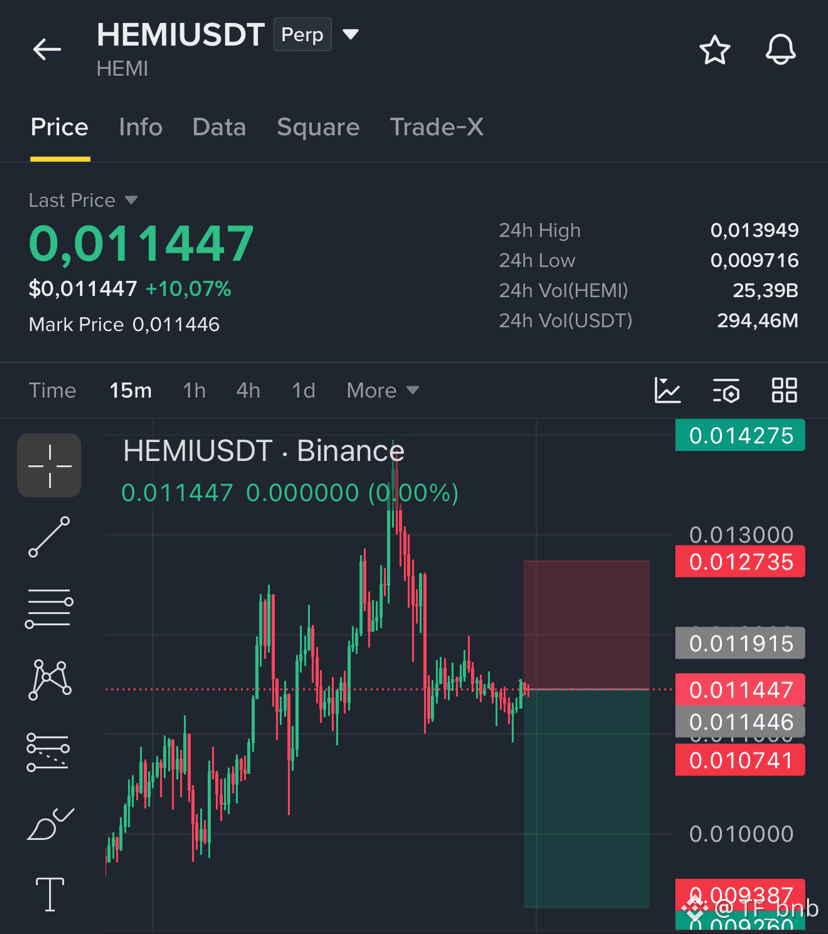This screenshot has height=934, width=828.
Task: Select the brush drawing tool
Action: pyautogui.click(x=50, y=824)
